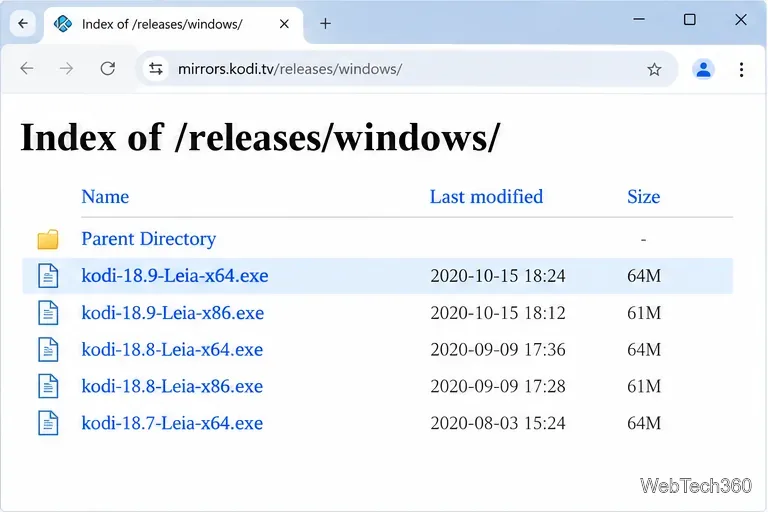Click 61M size in kodi-18.8-Leia-x86 row
768x512 pixels.
pos(644,387)
